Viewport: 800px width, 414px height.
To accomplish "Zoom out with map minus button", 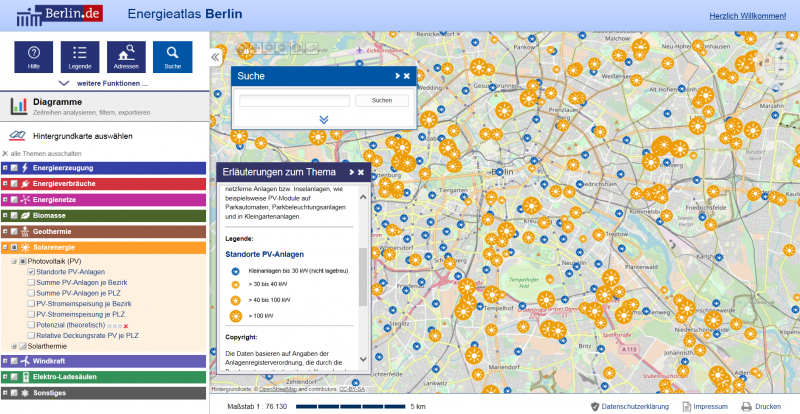I will [x=781, y=69].
